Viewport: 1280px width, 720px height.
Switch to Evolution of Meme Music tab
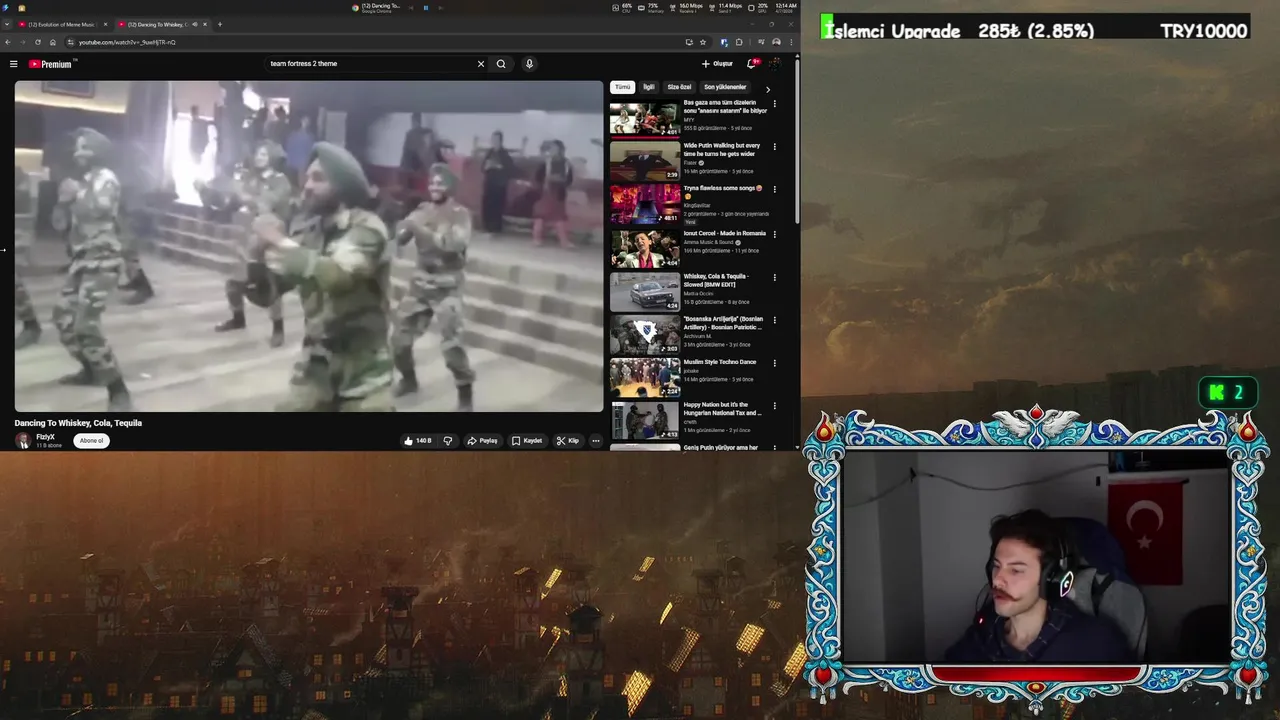click(x=62, y=24)
